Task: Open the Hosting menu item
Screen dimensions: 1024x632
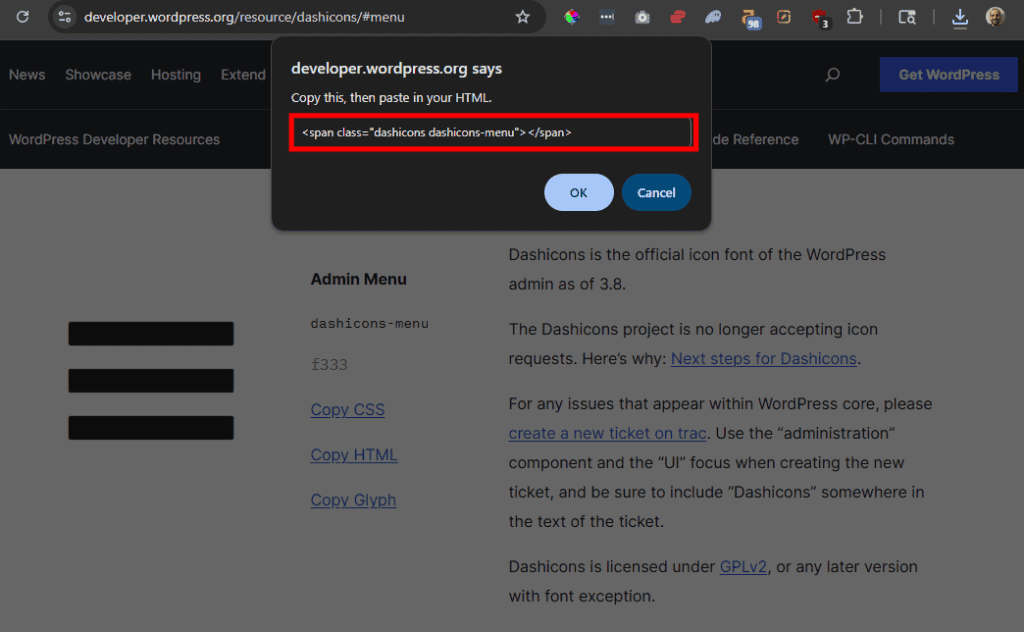Action: pos(176,75)
